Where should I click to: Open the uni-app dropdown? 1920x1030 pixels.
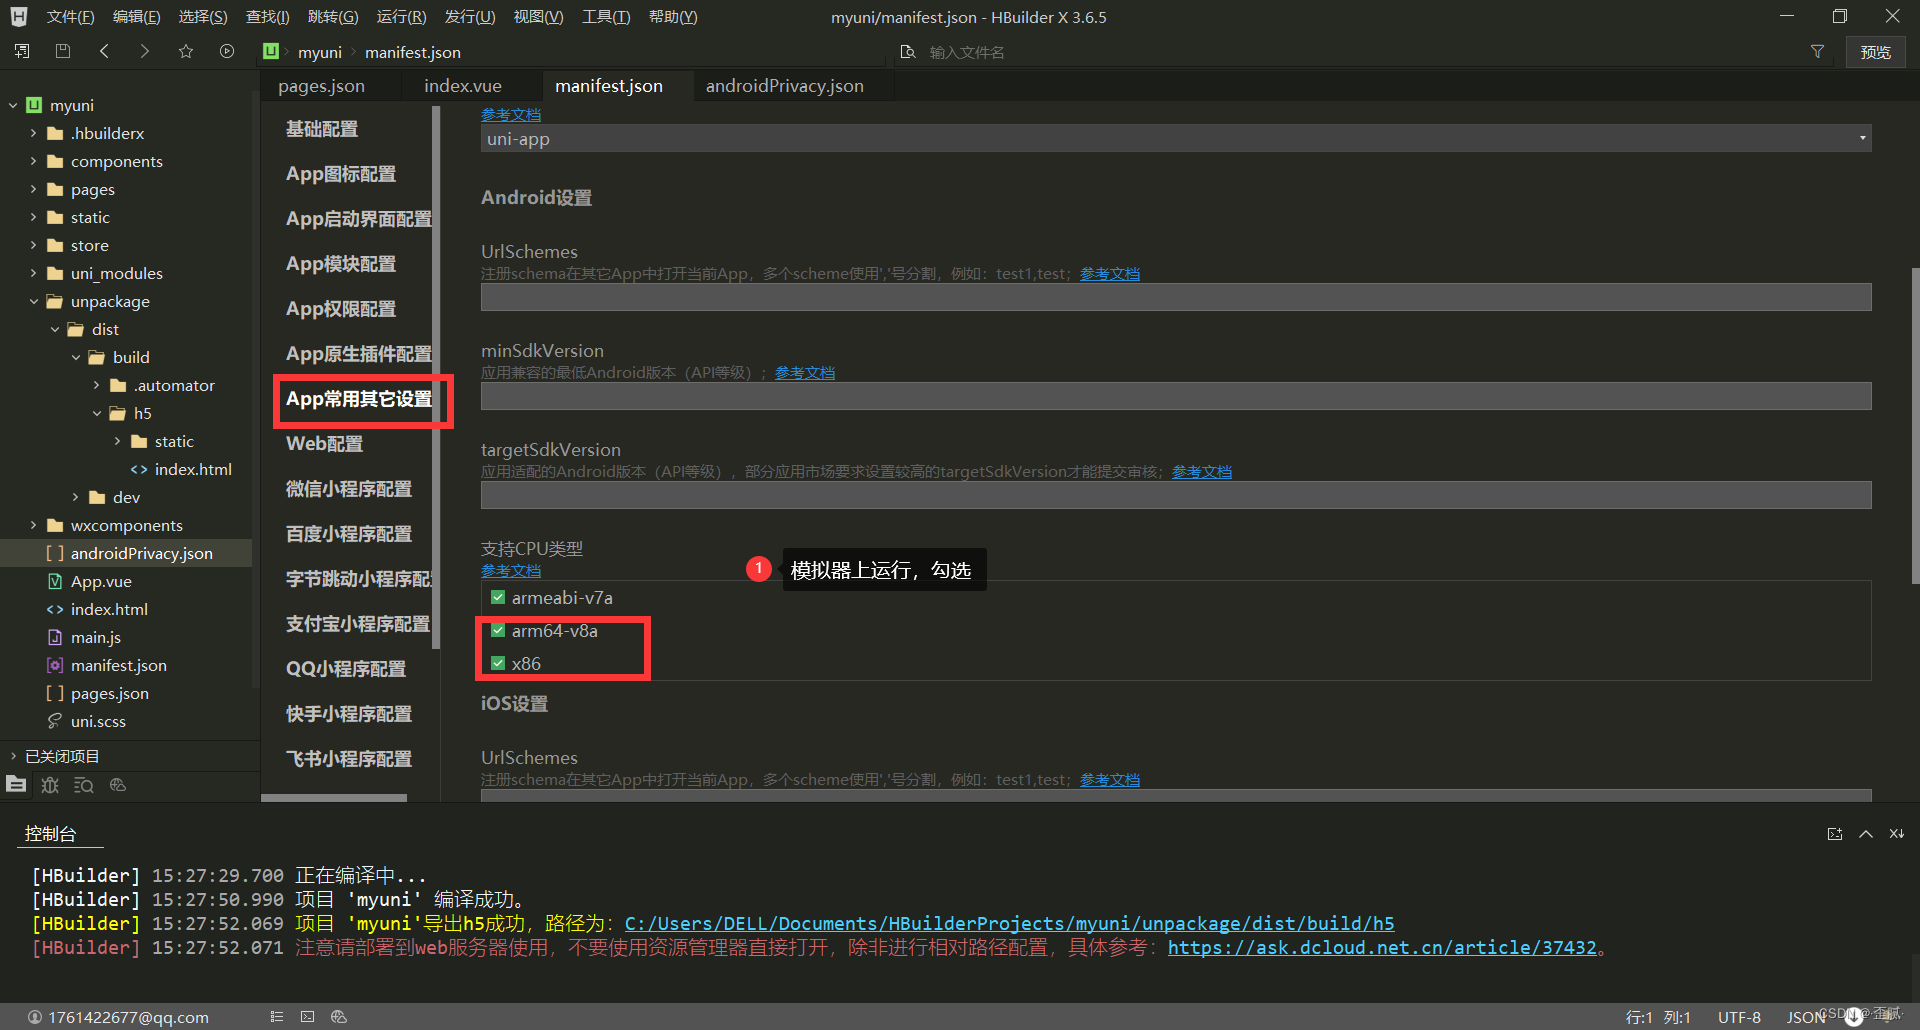click(1176, 139)
